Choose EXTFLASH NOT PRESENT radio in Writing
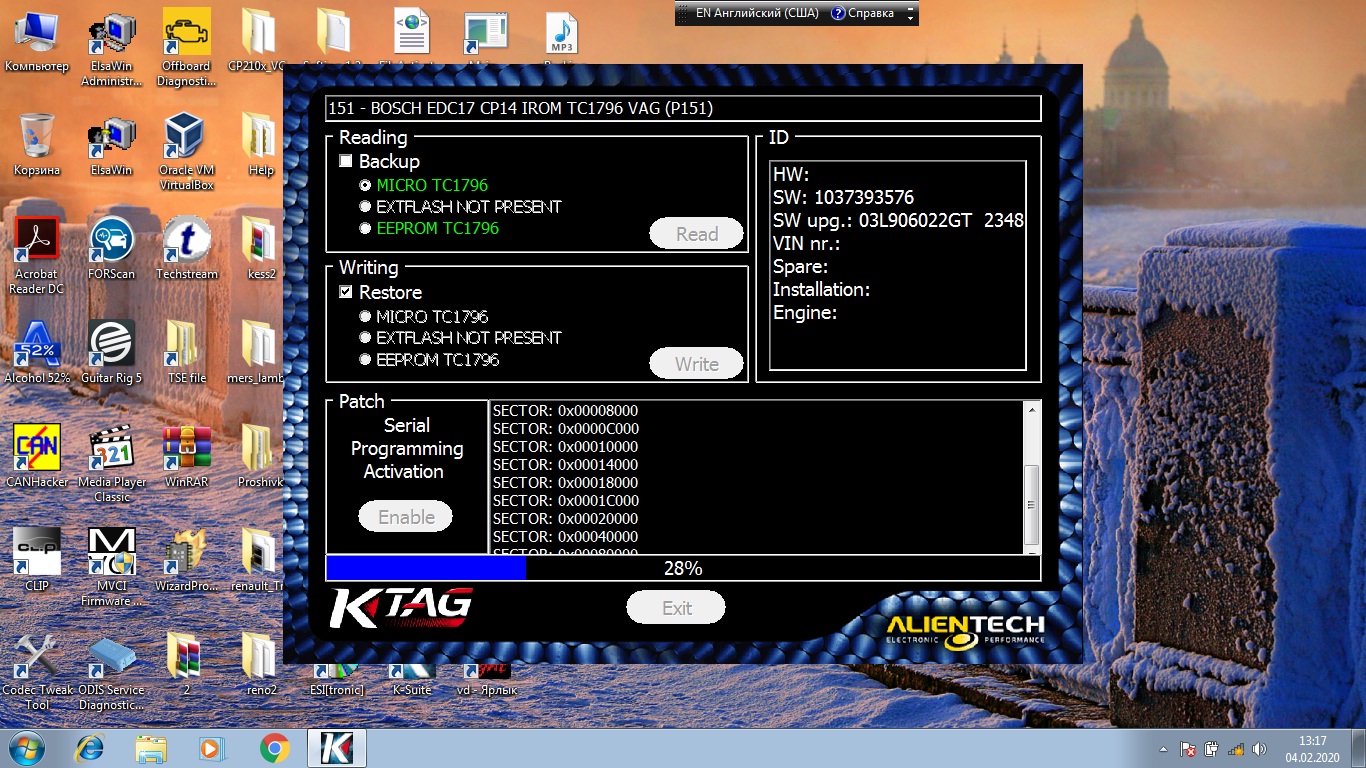Viewport: 1366px width, 768px height. (x=366, y=338)
